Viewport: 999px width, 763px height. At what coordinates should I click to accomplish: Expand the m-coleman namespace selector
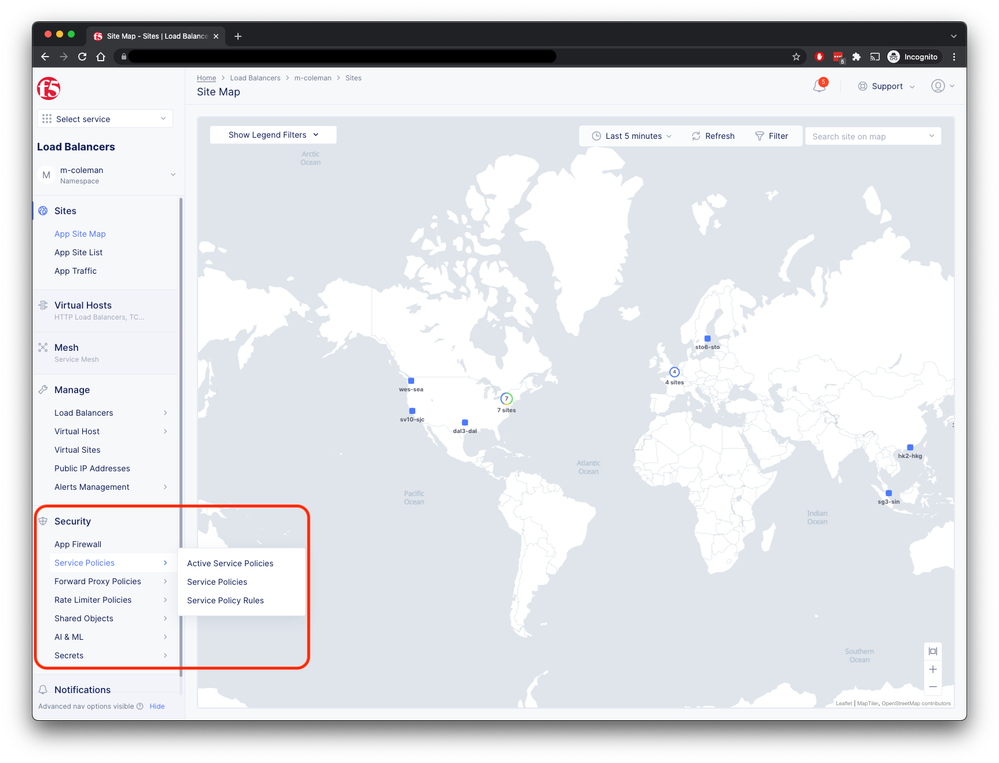click(105, 175)
